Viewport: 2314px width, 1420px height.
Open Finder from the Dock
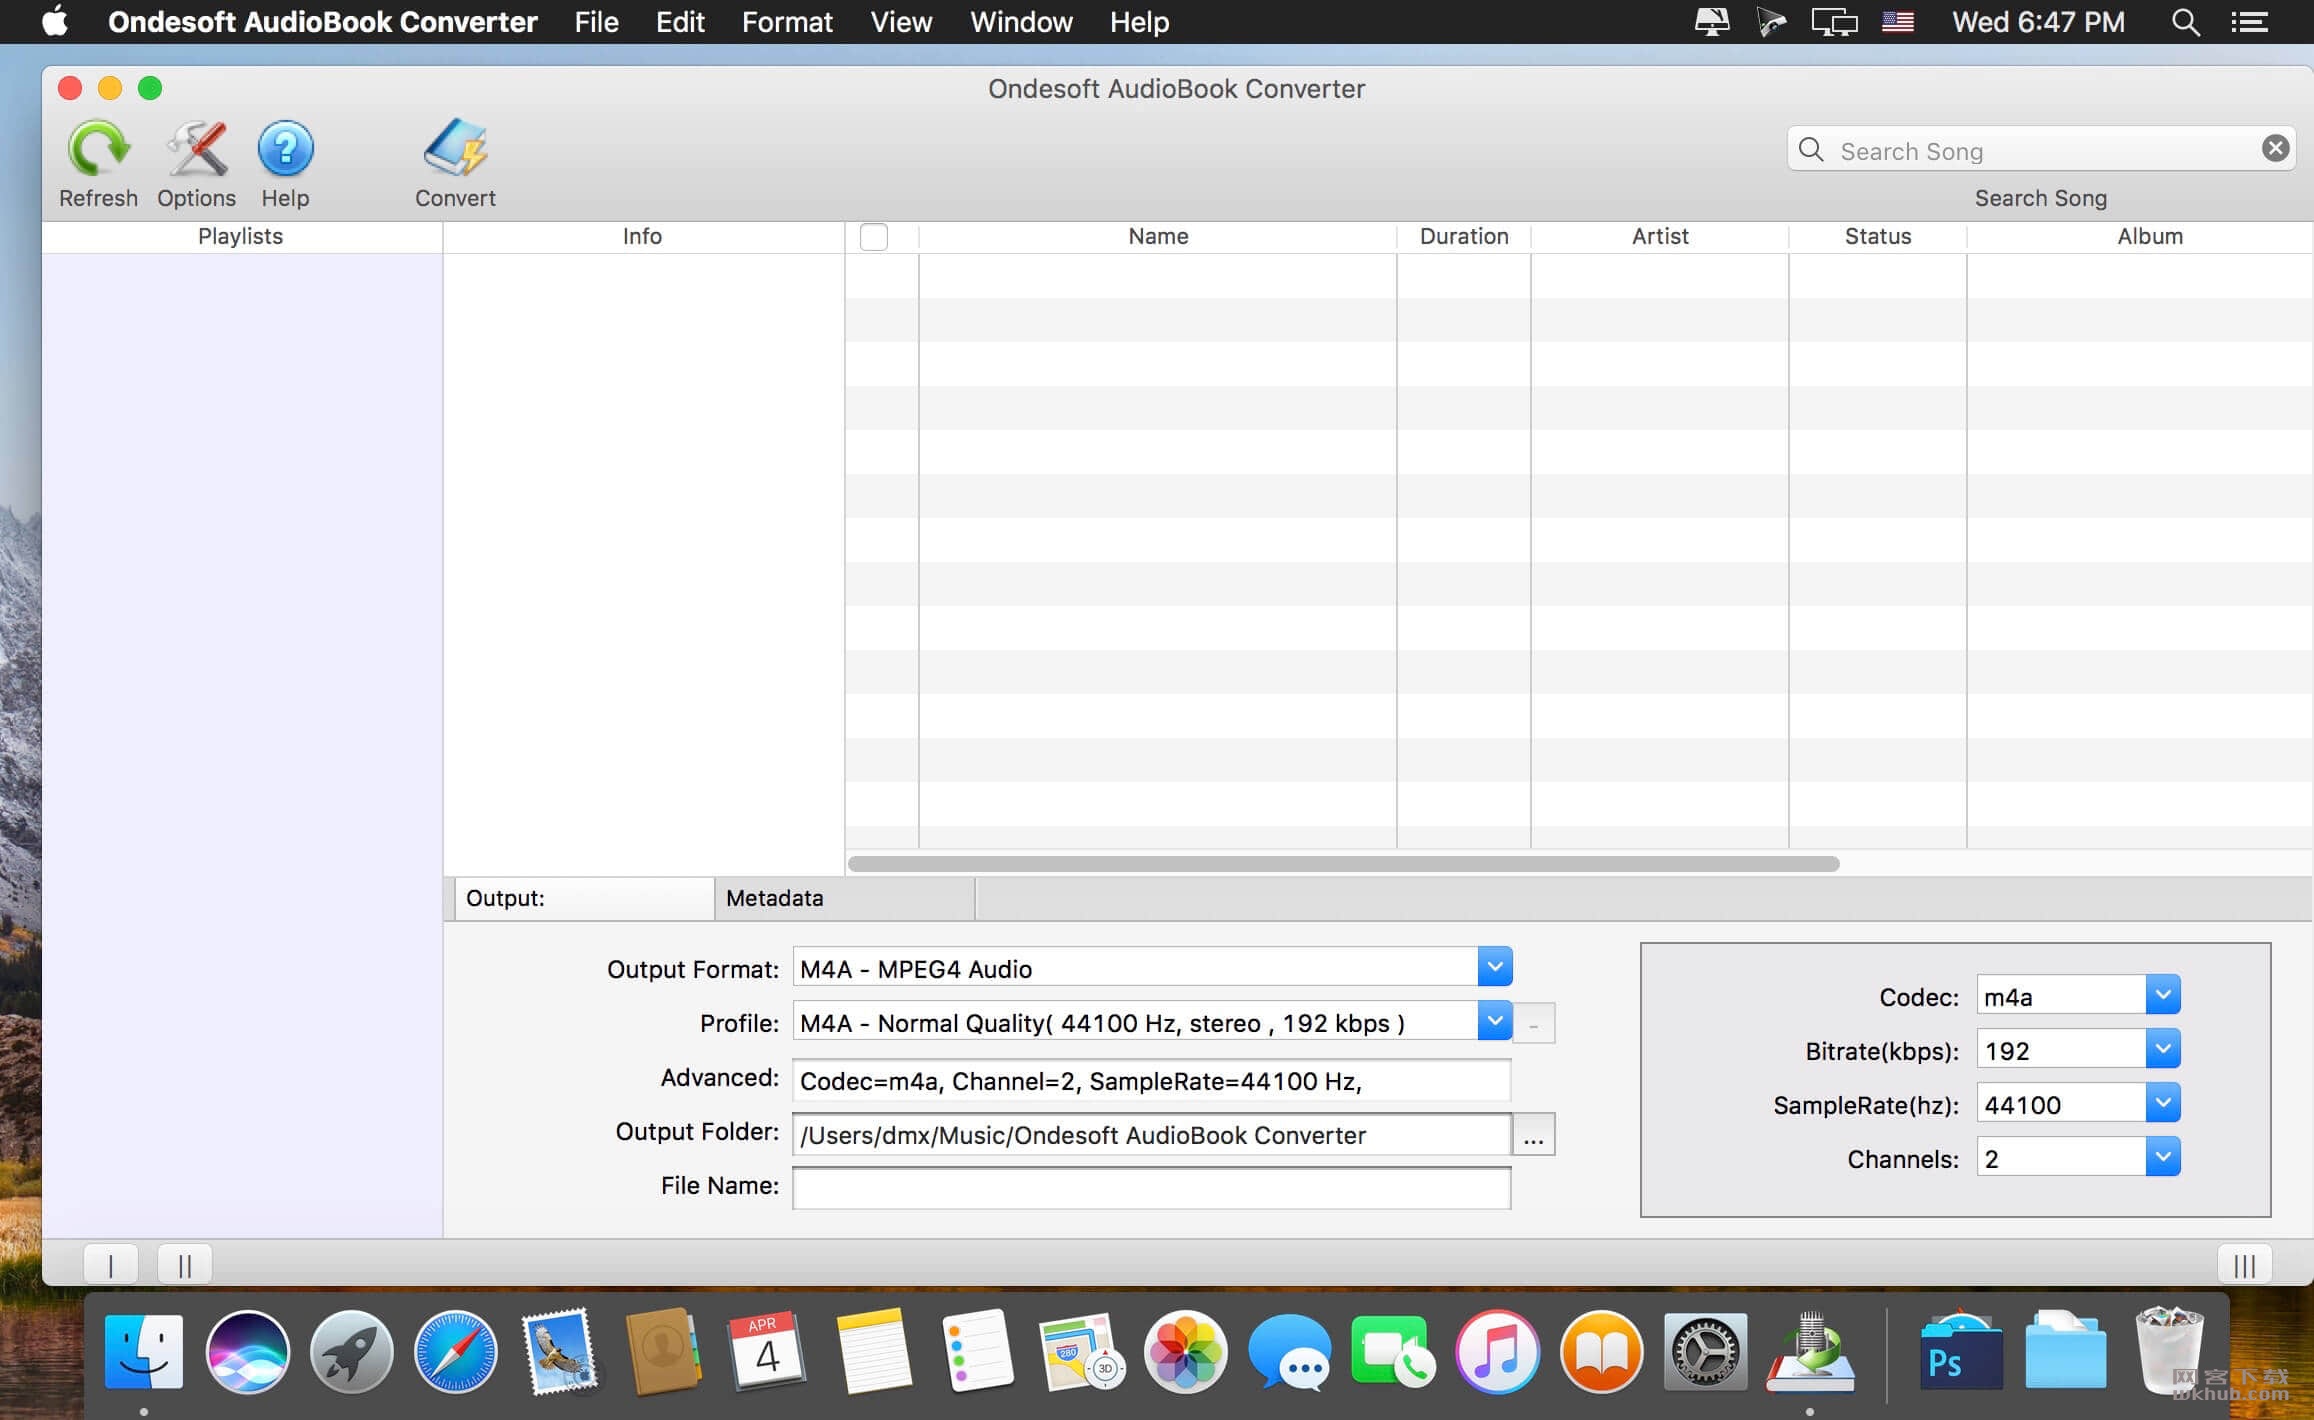[144, 1352]
